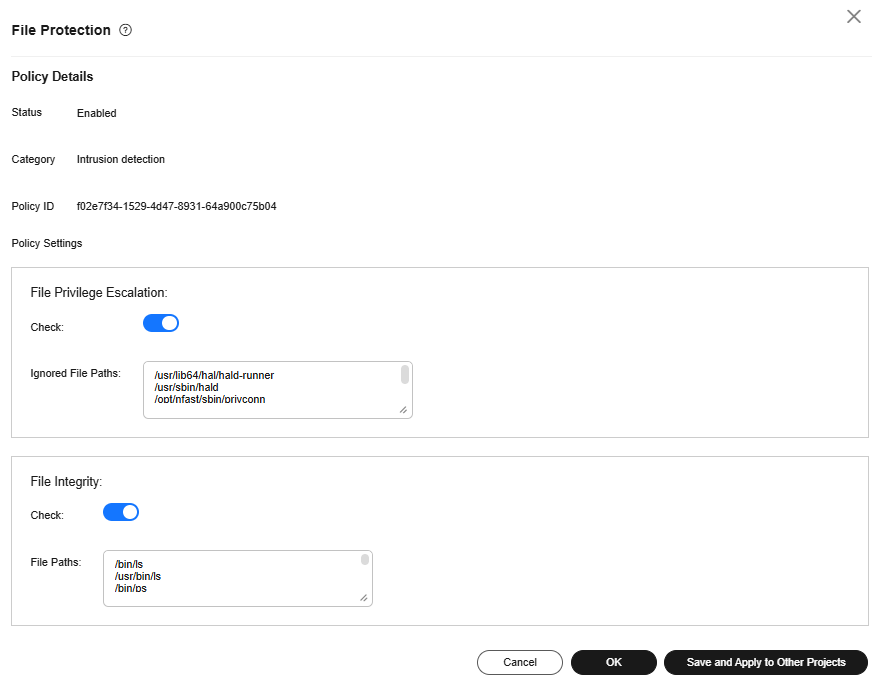Open the File Protection help icon
This screenshot has height=685, width=872.
point(126,30)
